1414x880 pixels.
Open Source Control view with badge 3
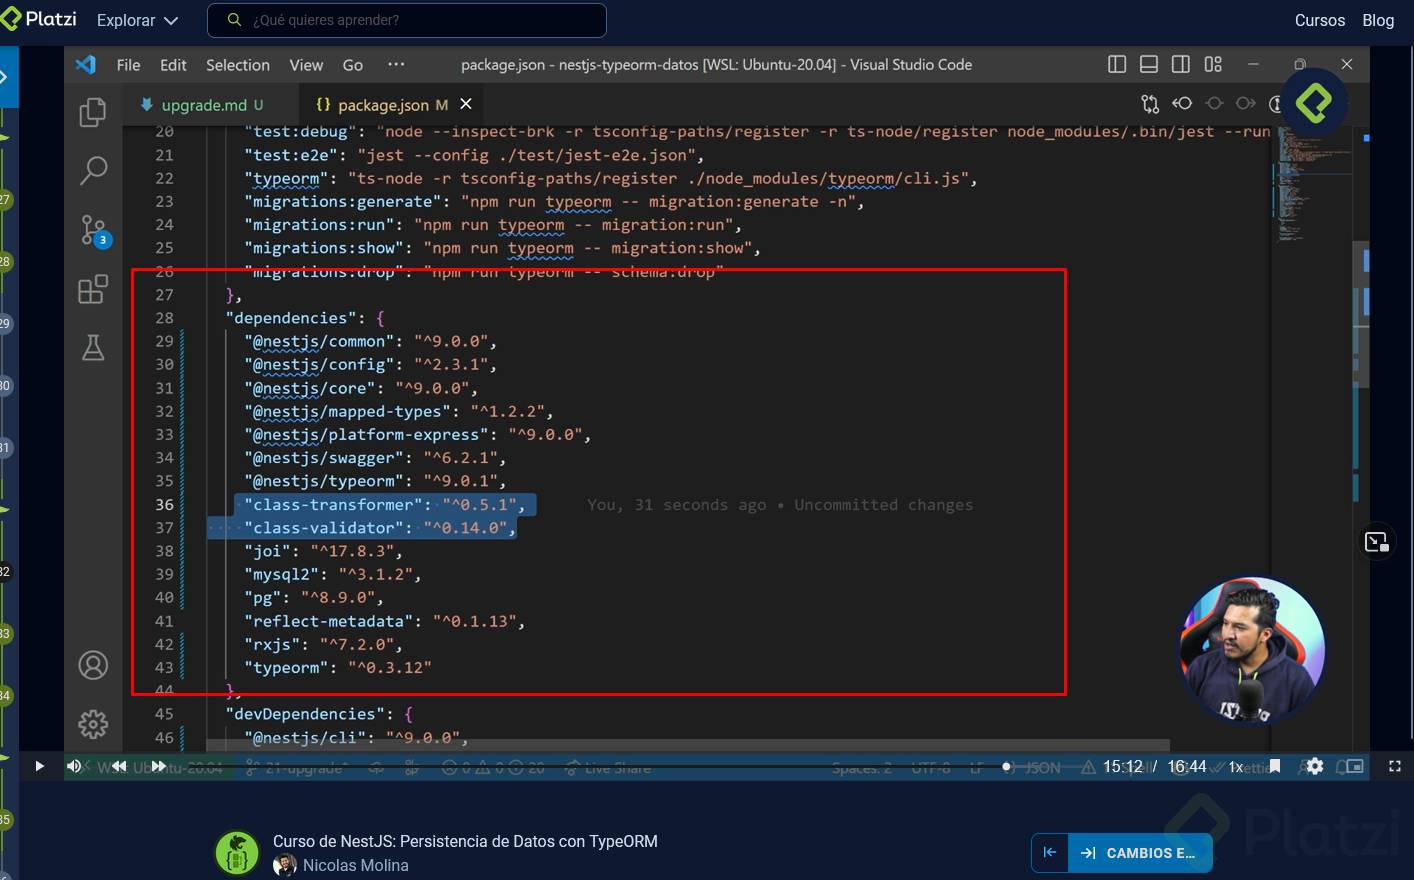94,231
